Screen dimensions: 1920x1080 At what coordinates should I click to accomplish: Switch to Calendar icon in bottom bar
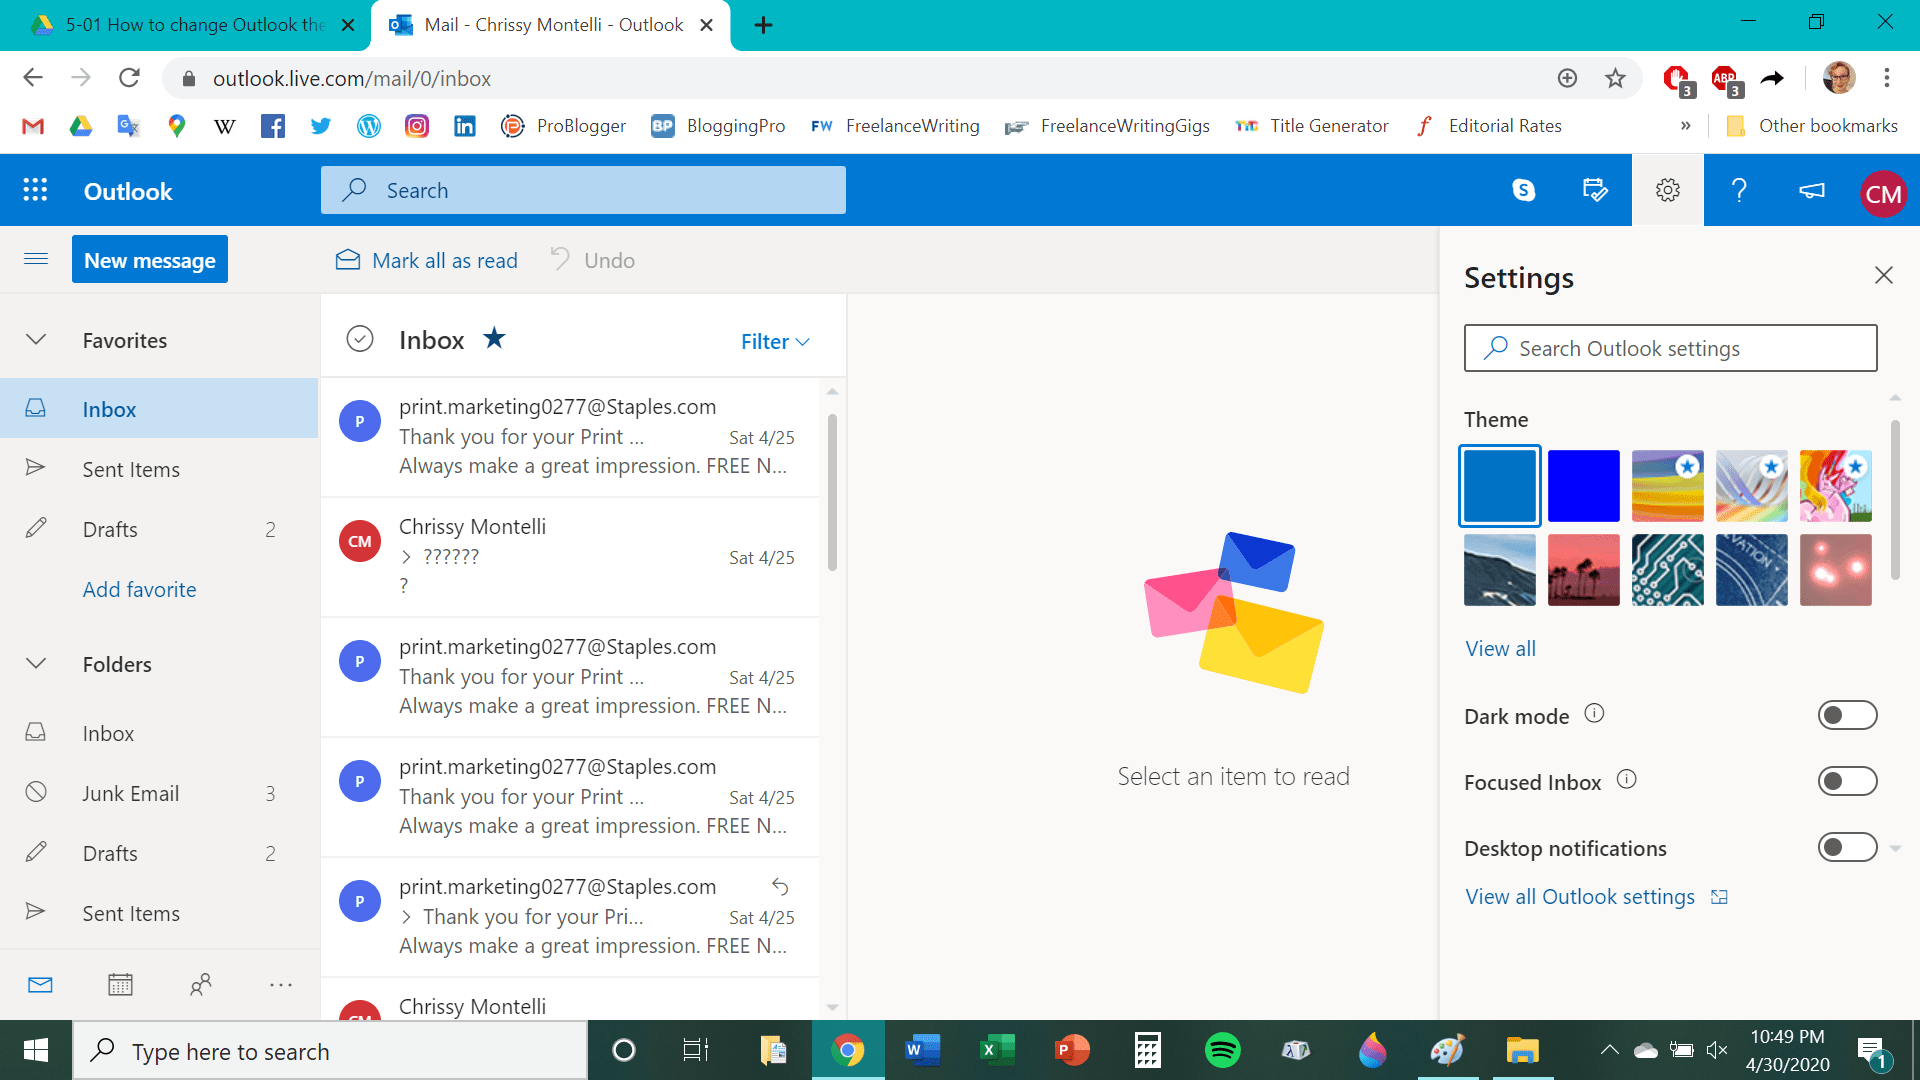[120, 985]
